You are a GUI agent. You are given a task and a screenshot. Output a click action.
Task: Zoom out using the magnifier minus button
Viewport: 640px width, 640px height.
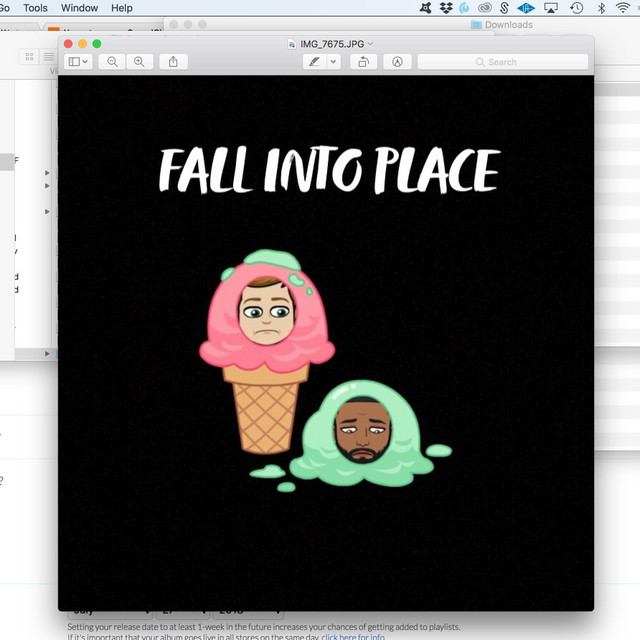coord(112,62)
